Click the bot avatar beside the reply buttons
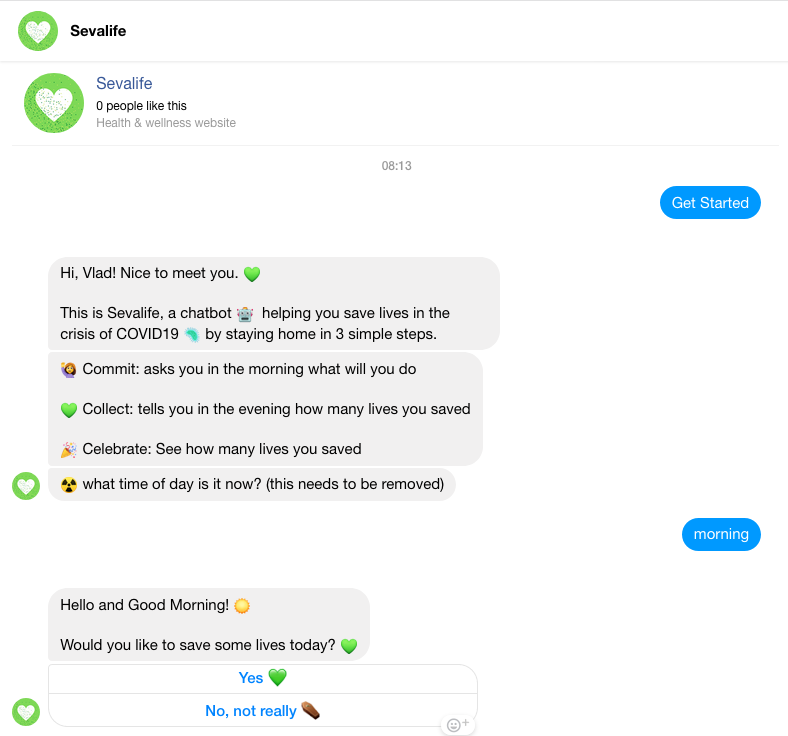Screen dimensions: 788x736 pyautogui.click(x=26, y=712)
